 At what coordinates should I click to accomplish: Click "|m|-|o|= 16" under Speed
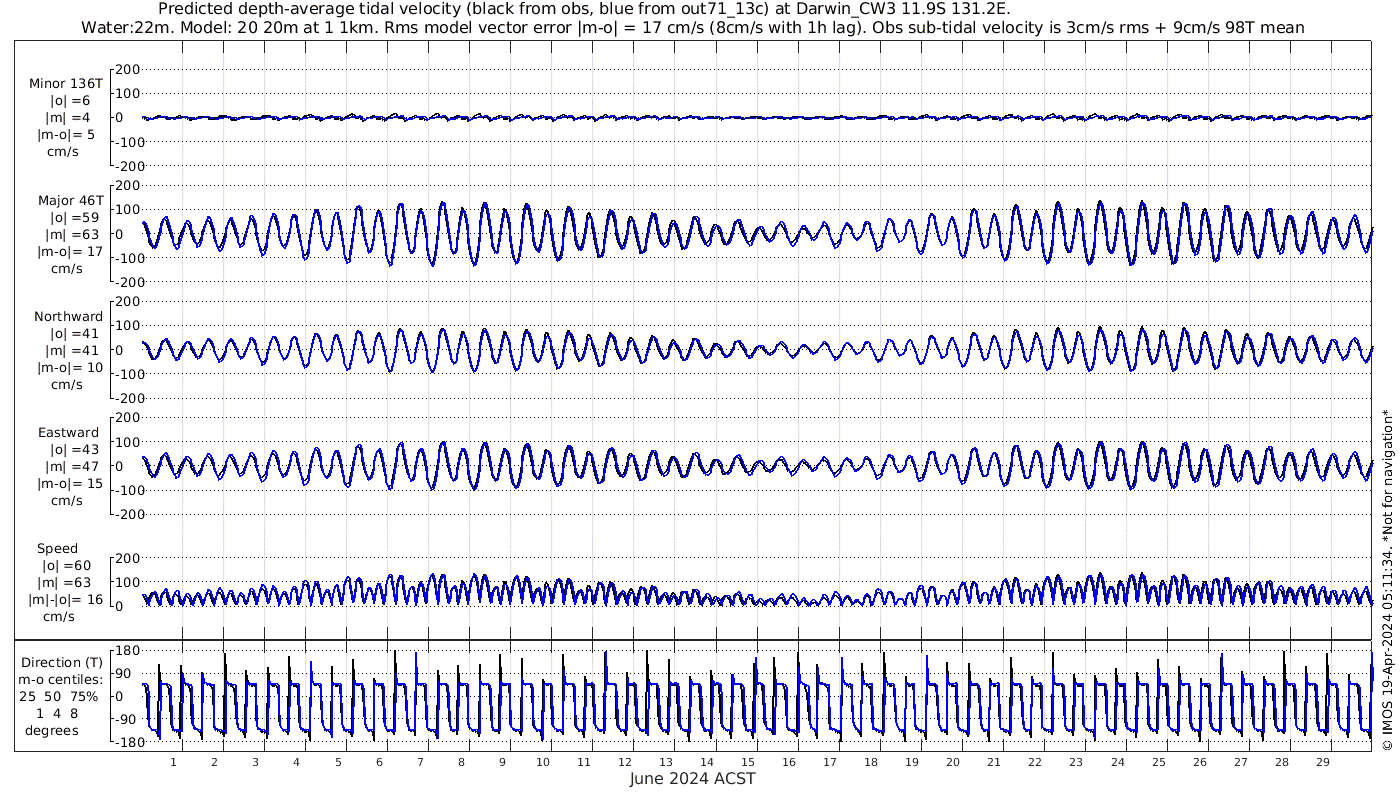click(65, 600)
